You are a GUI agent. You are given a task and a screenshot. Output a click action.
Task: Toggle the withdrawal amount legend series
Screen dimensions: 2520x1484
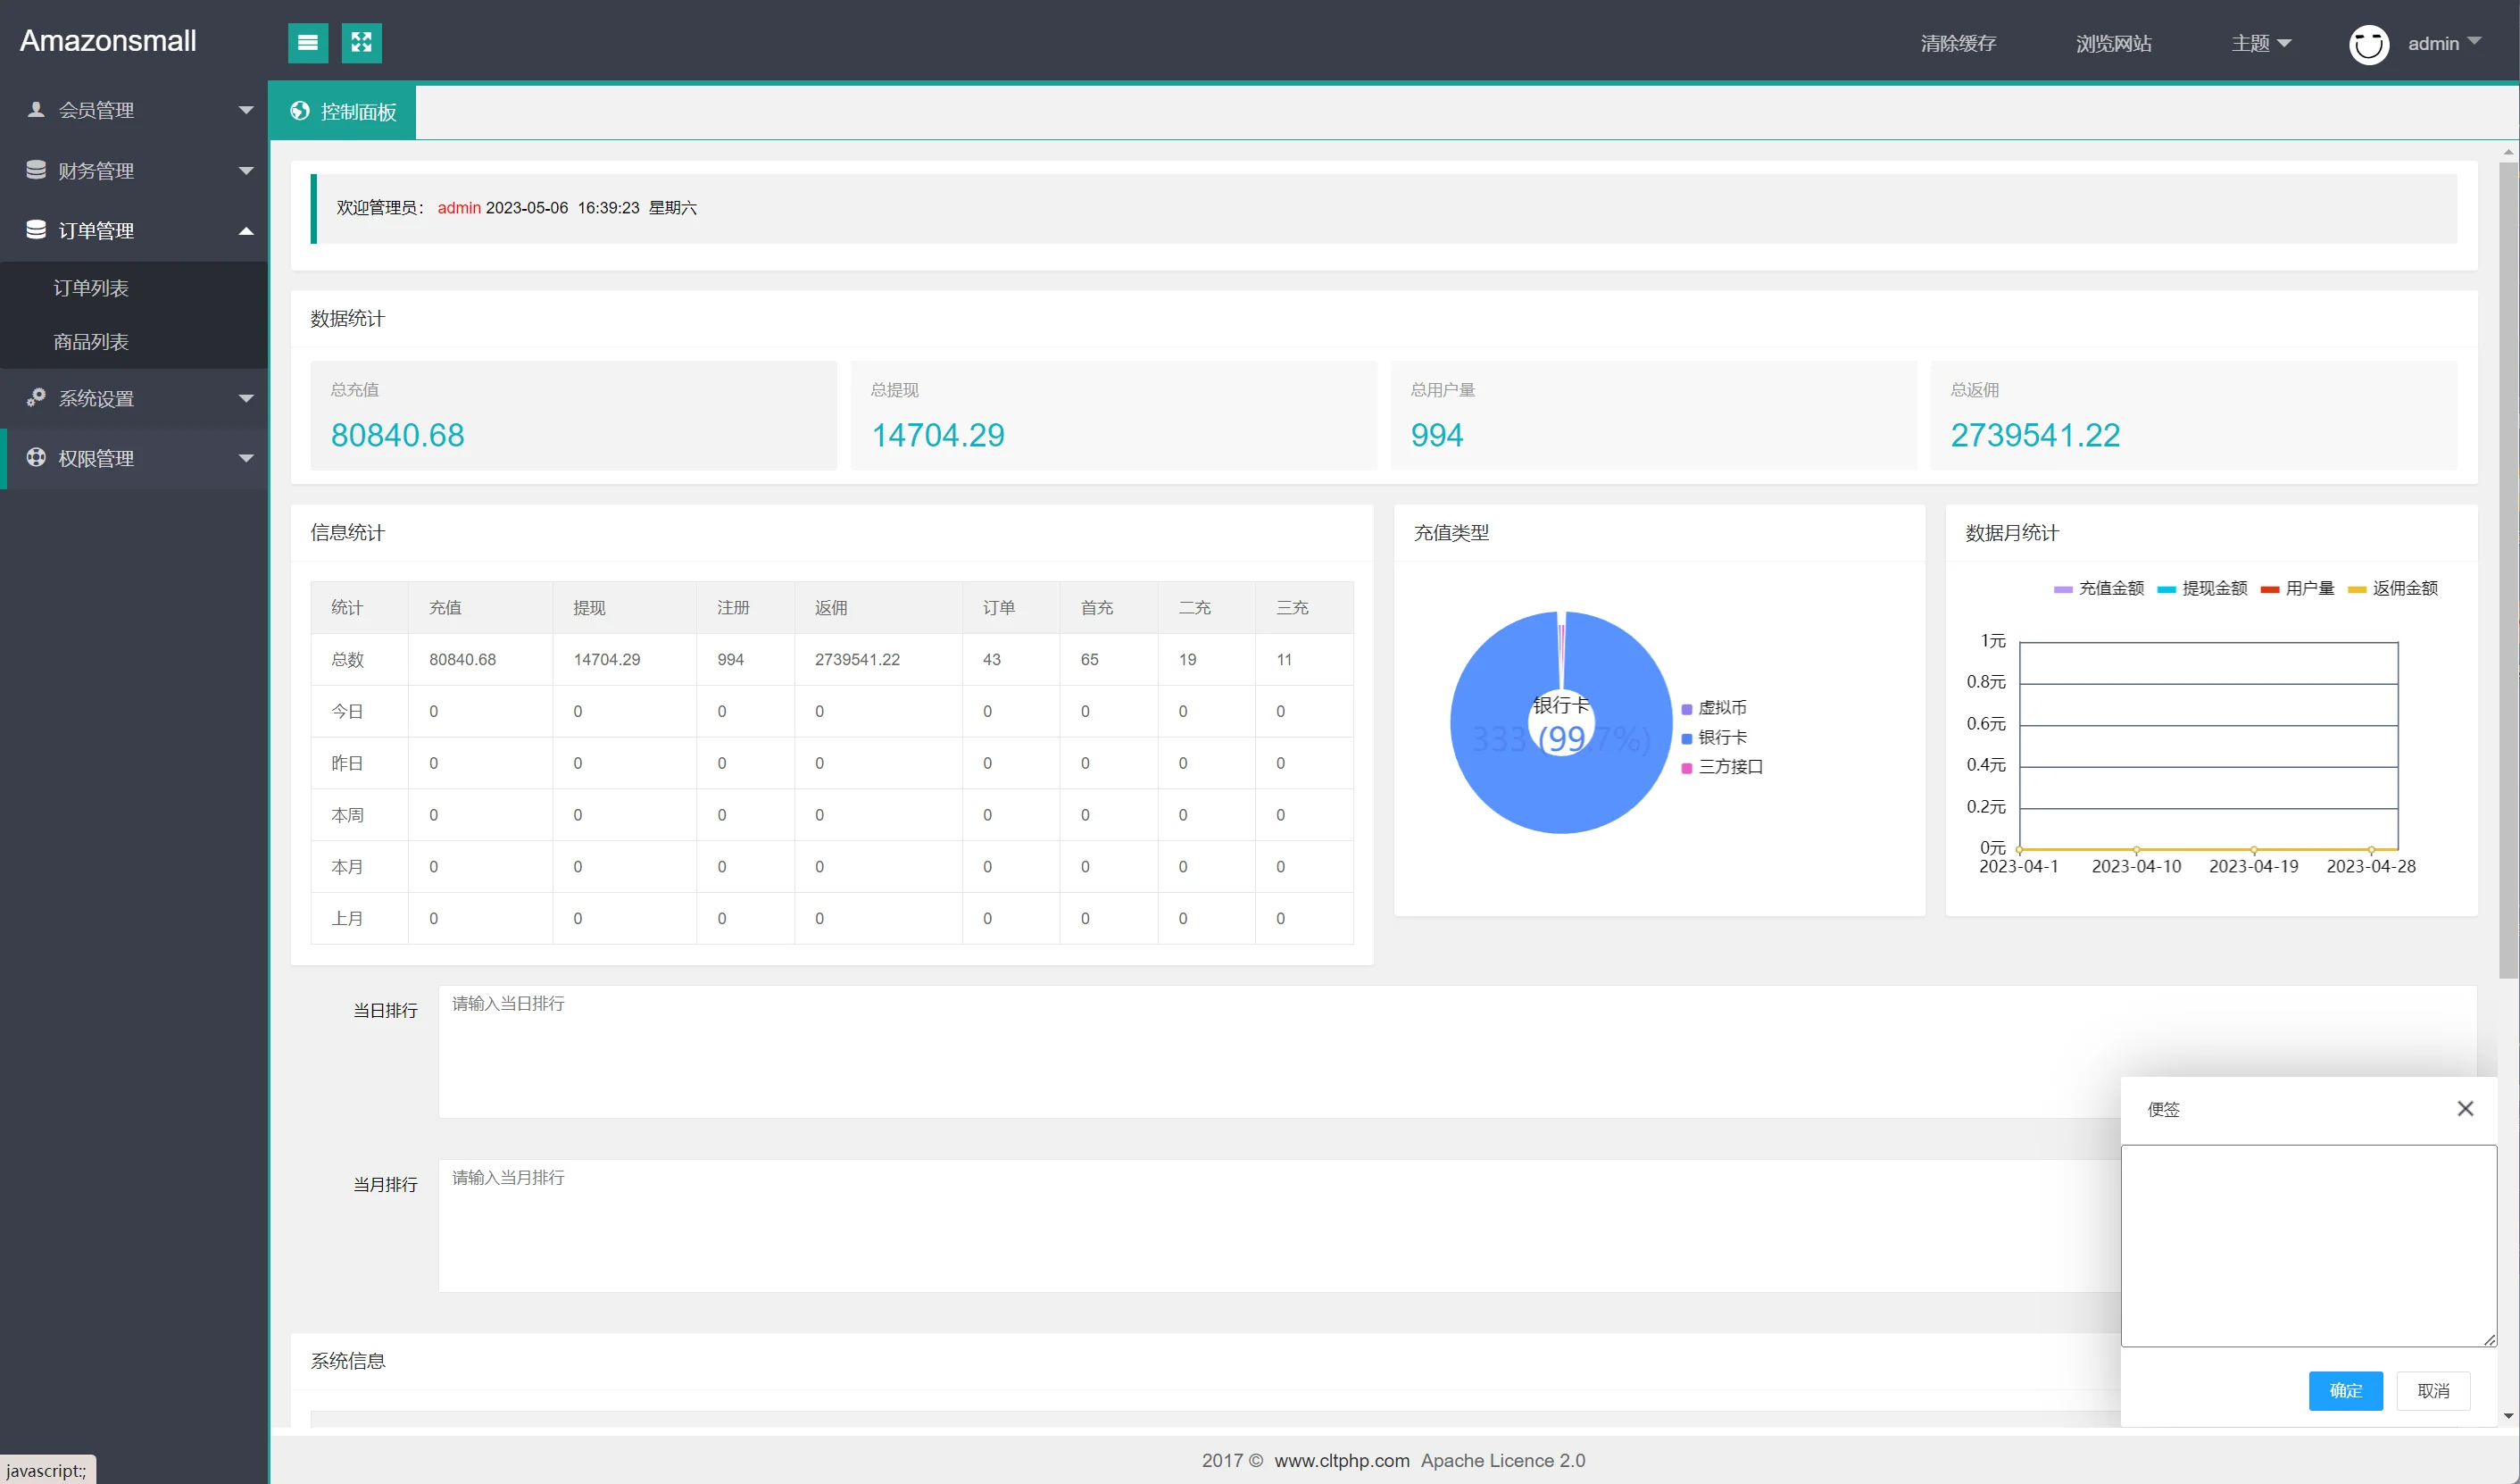(2202, 588)
